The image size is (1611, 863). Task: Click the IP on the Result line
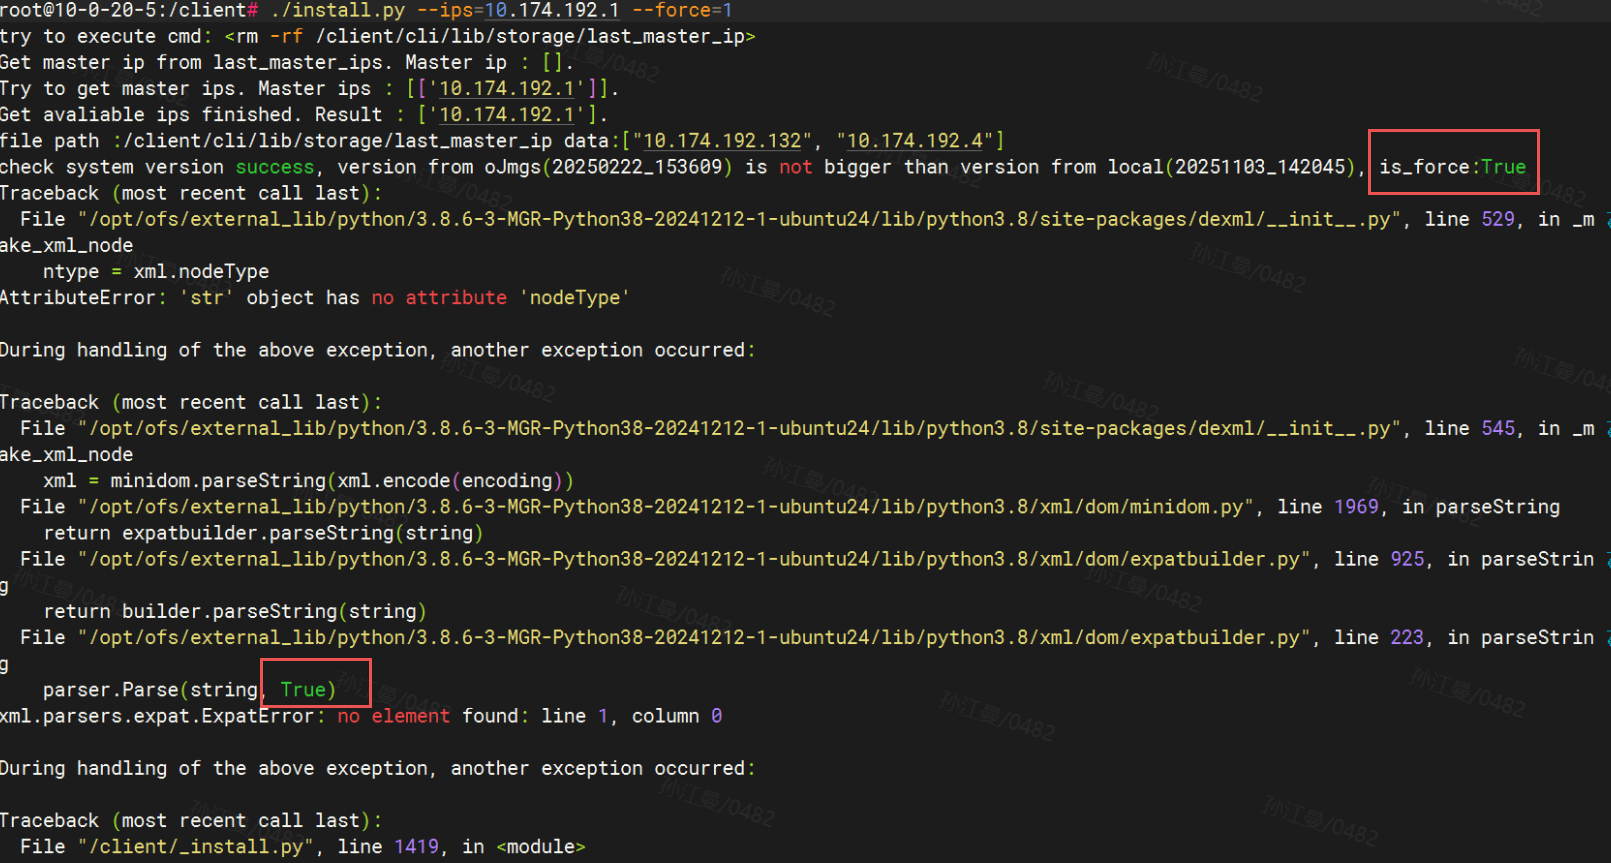[507, 115]
